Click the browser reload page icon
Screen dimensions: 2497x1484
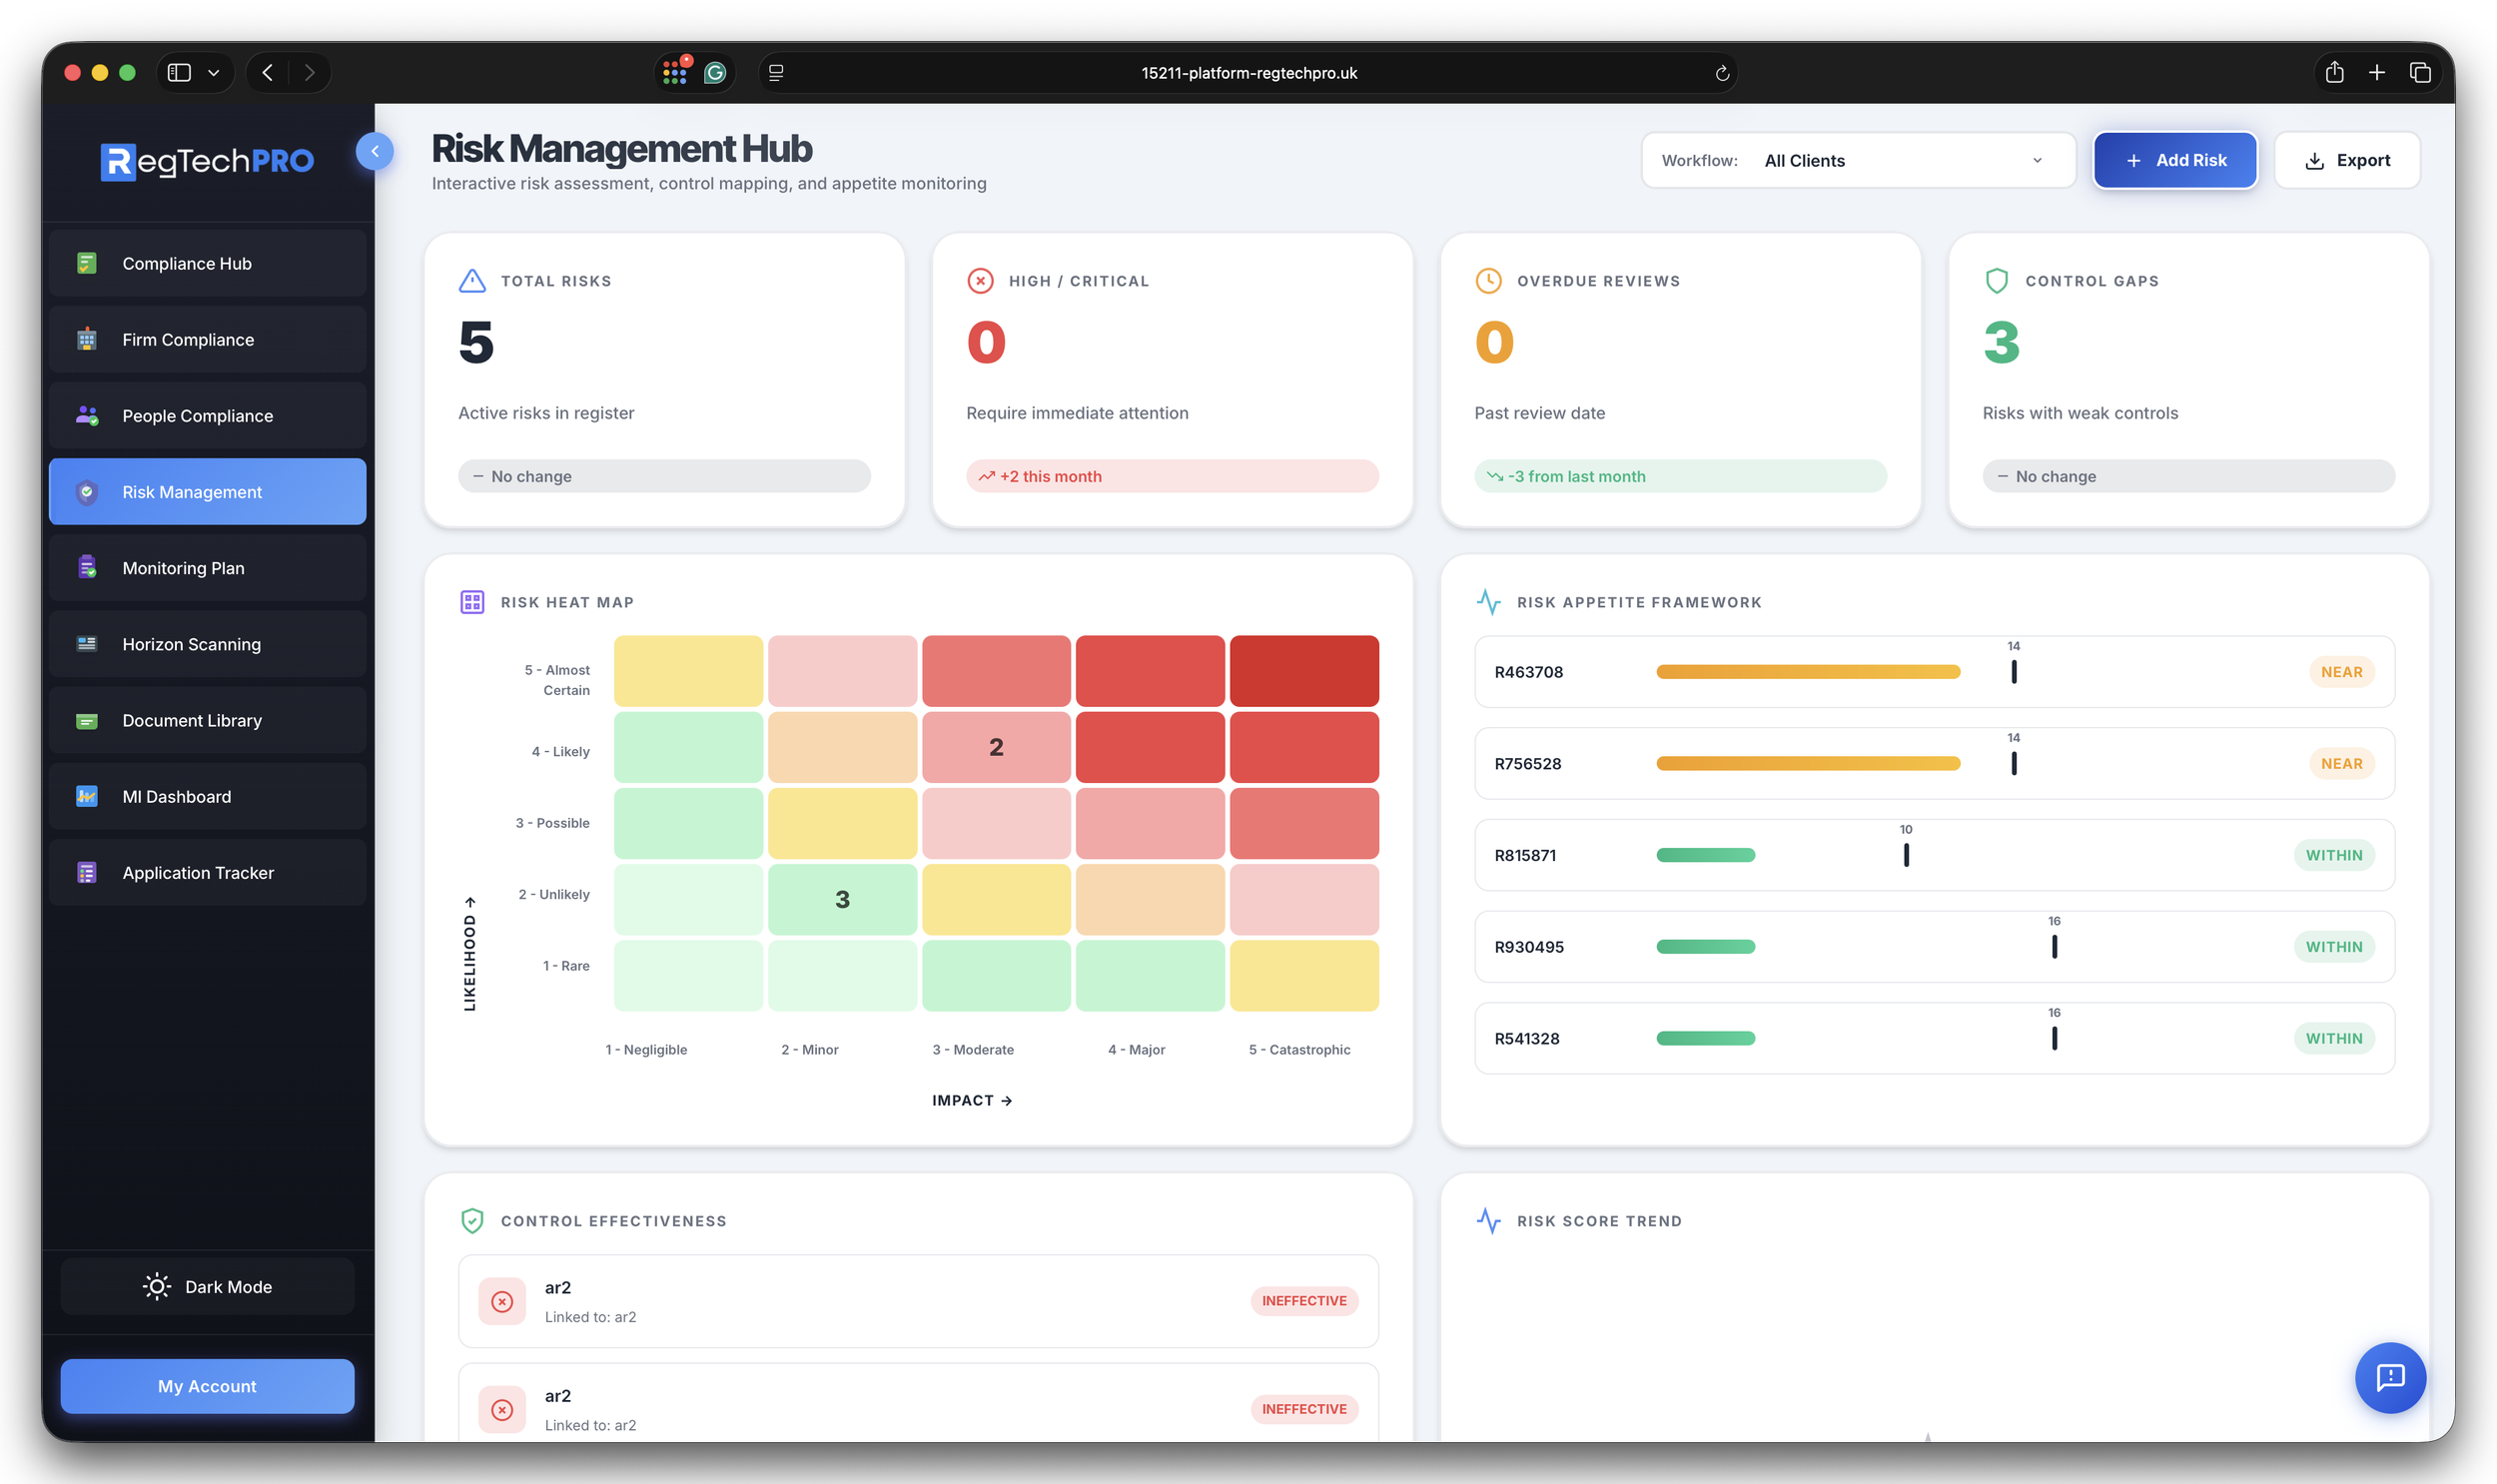[1722, 73]
